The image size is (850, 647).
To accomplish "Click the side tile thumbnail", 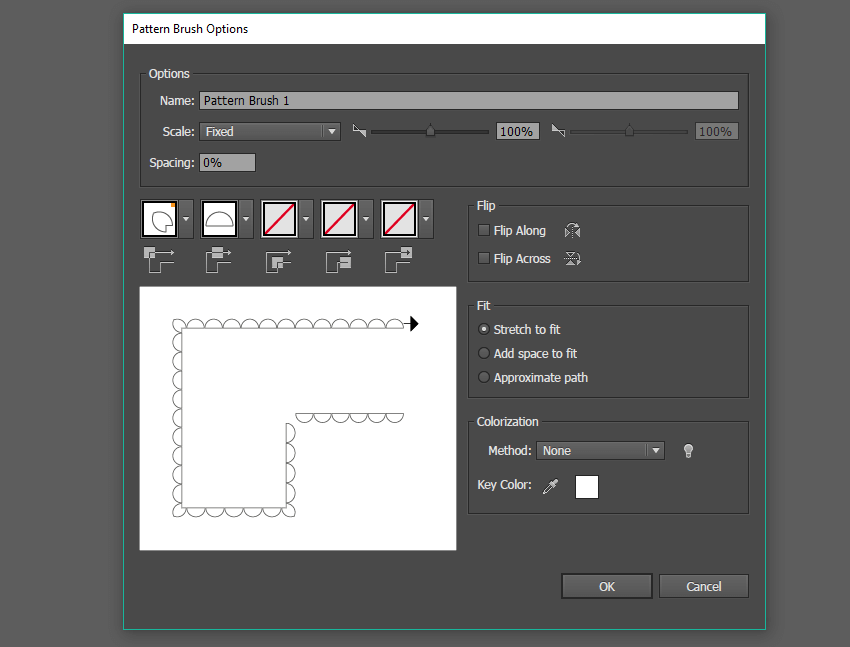I will tap(219, 218).
